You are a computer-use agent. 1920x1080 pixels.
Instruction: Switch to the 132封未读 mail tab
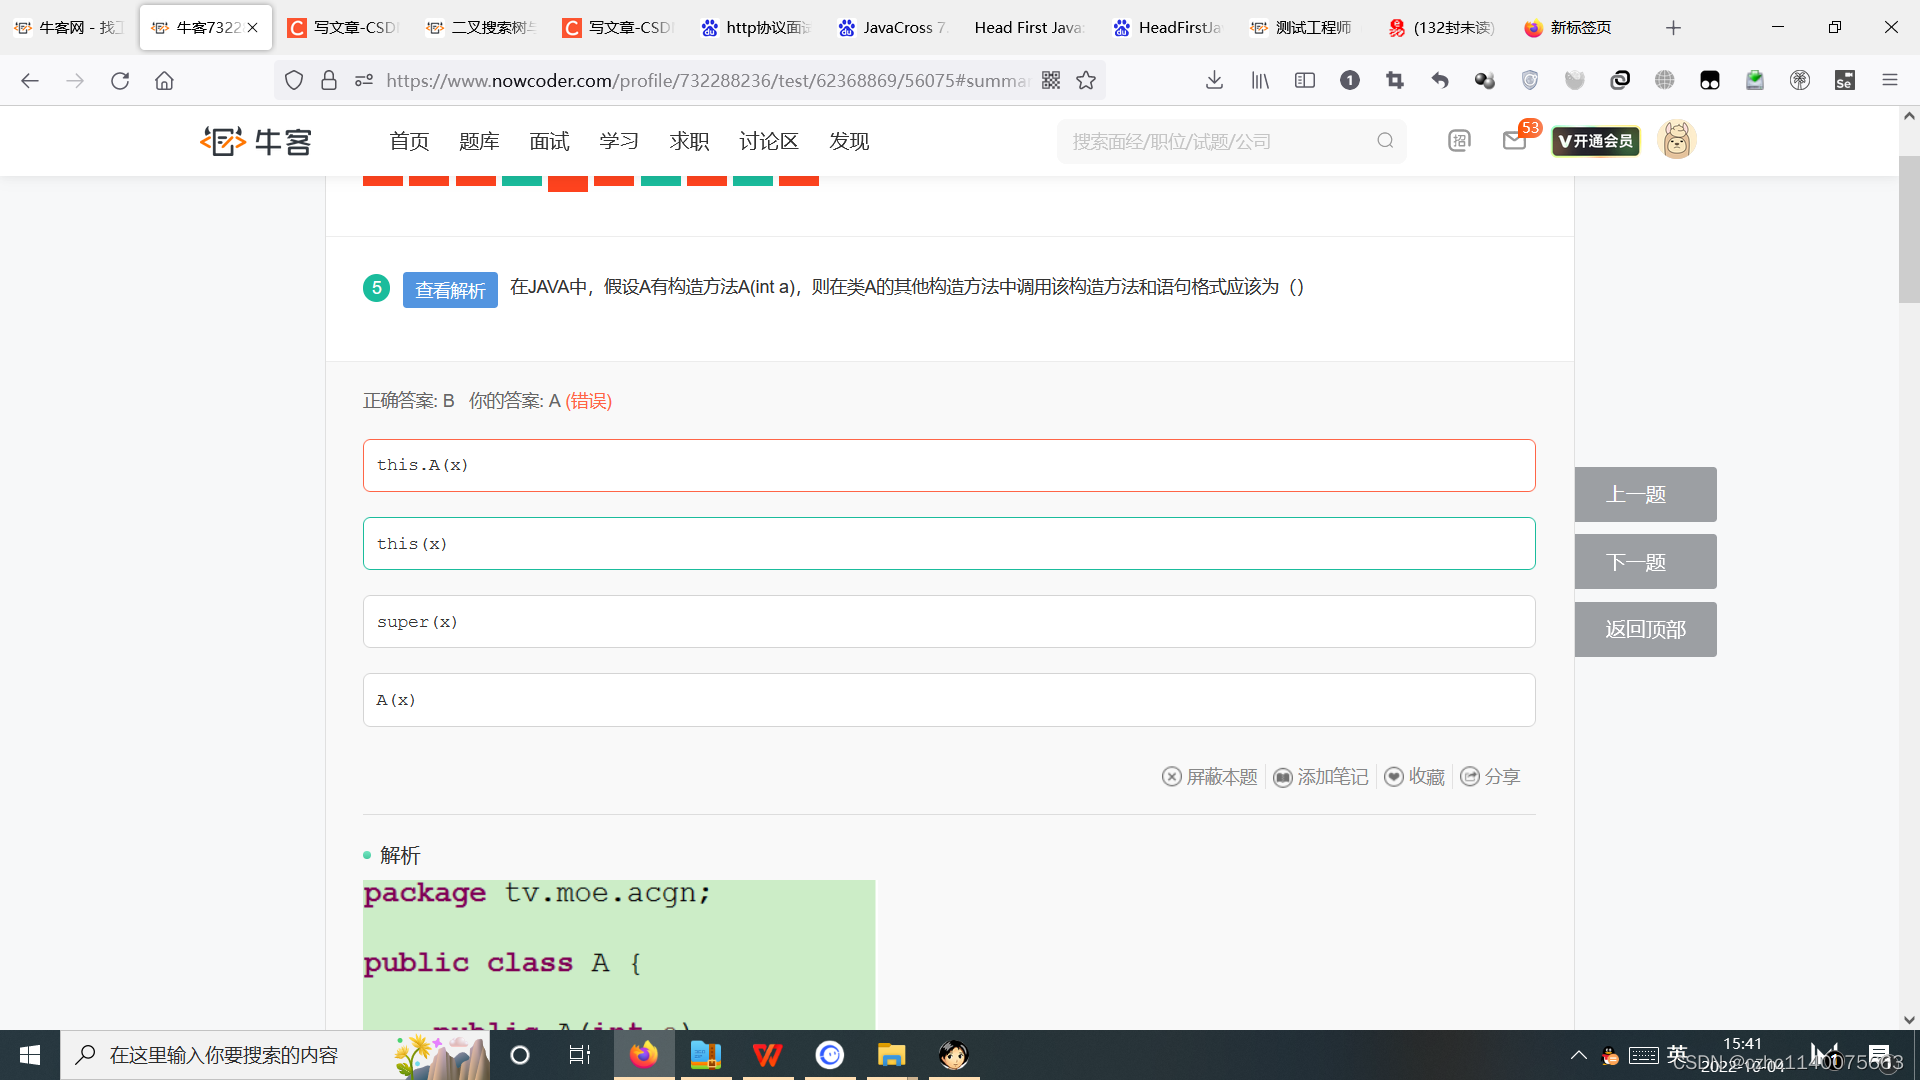[x=1442, y=28]
